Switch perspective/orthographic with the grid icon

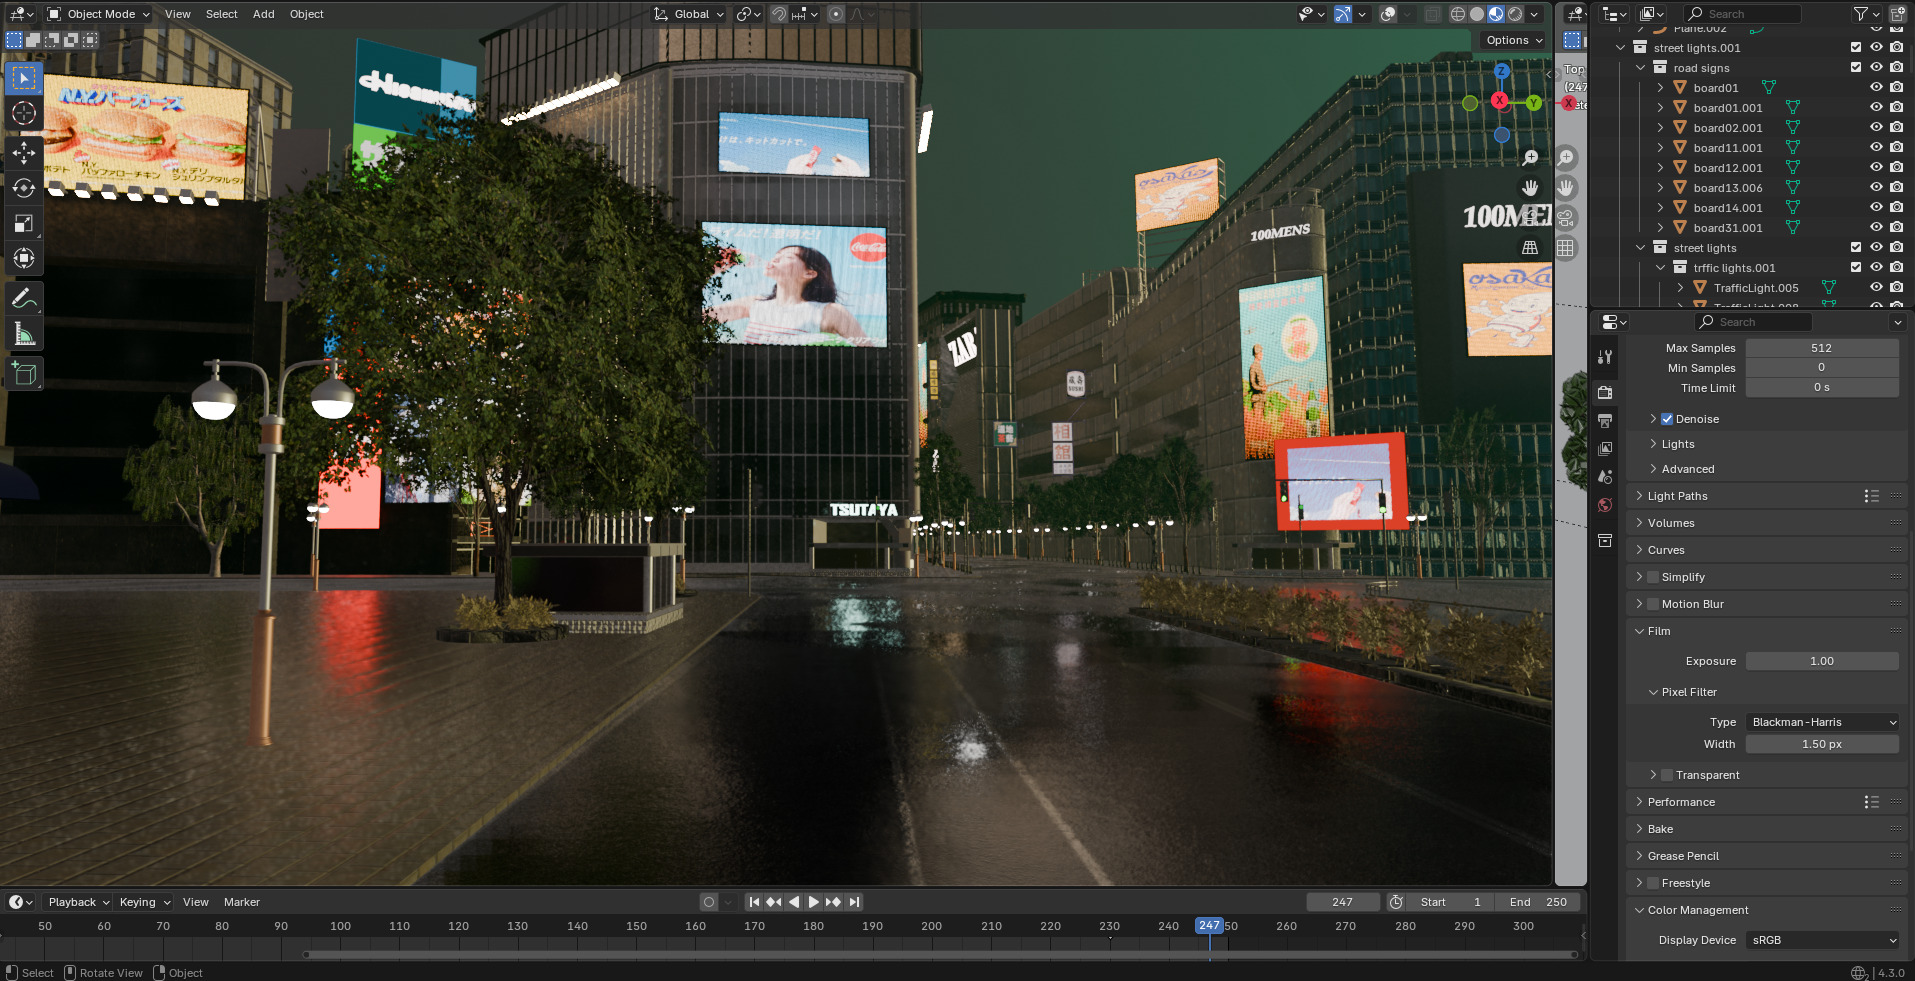click(1530, 247)
